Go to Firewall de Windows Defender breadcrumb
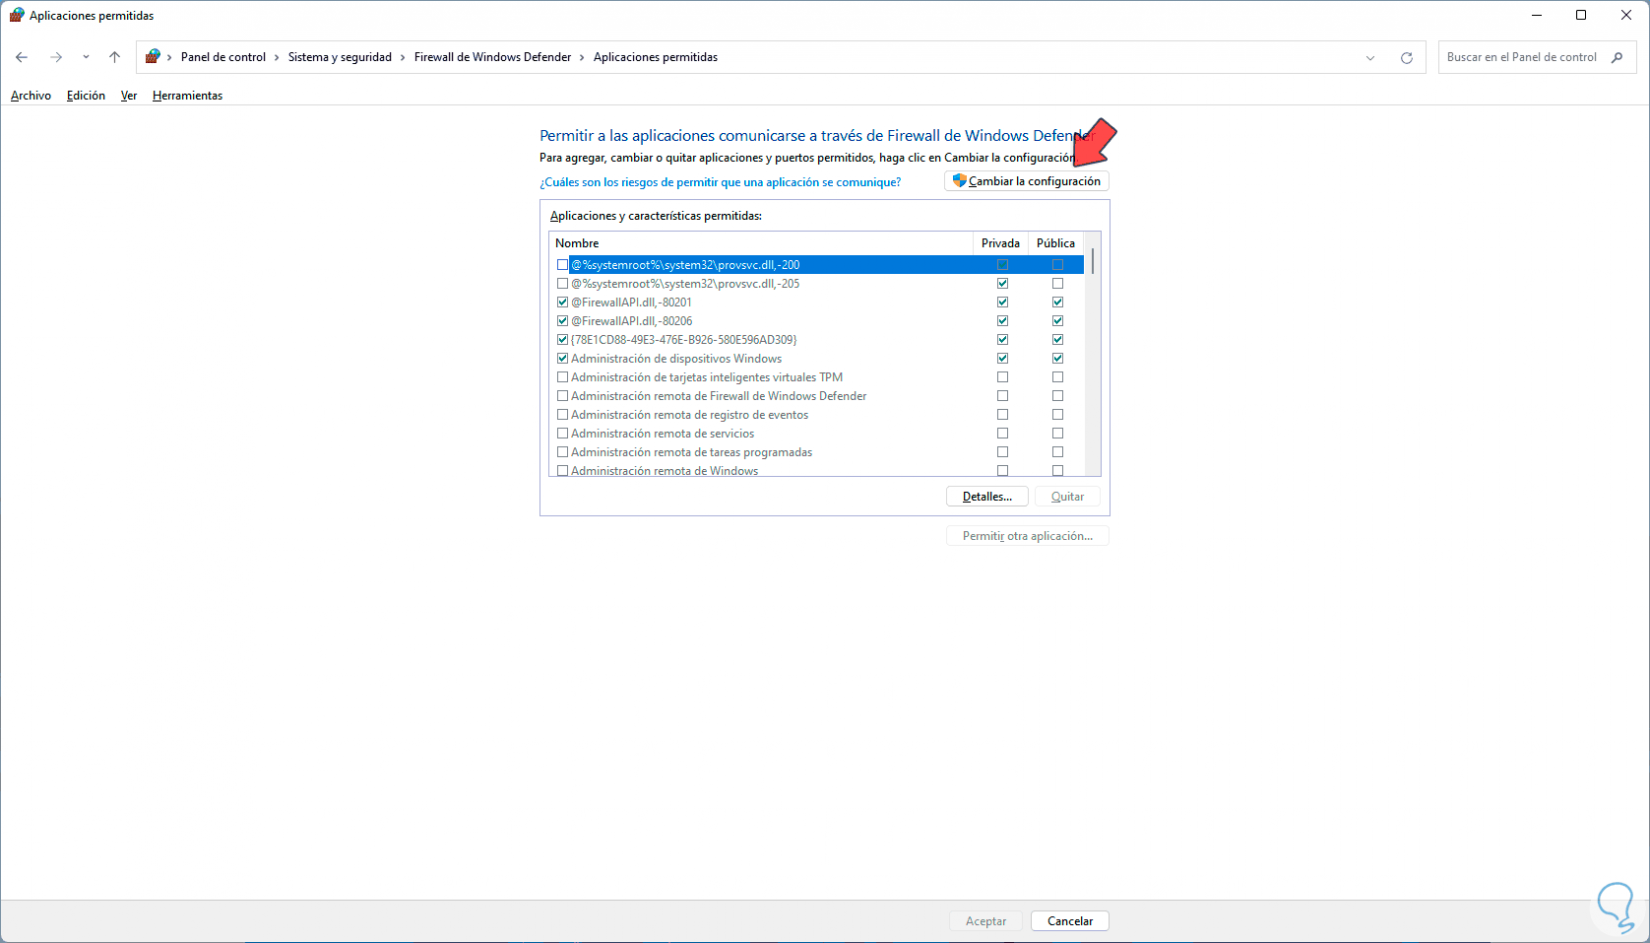Screen dimensions: 1650x943 493,57
